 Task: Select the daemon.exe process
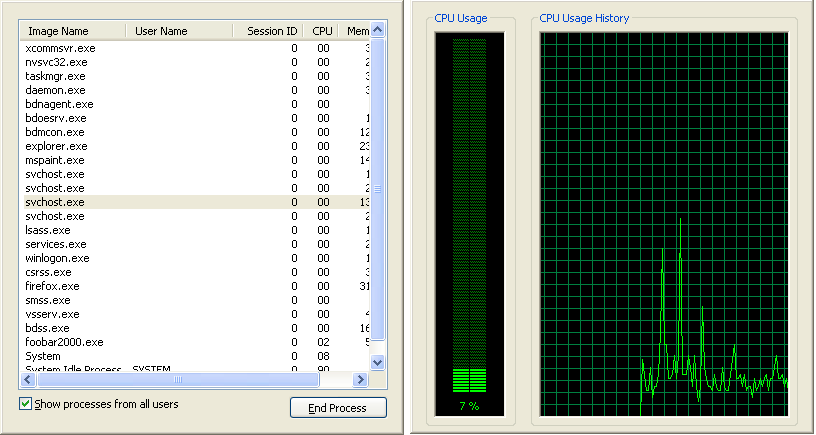point(55,90)
